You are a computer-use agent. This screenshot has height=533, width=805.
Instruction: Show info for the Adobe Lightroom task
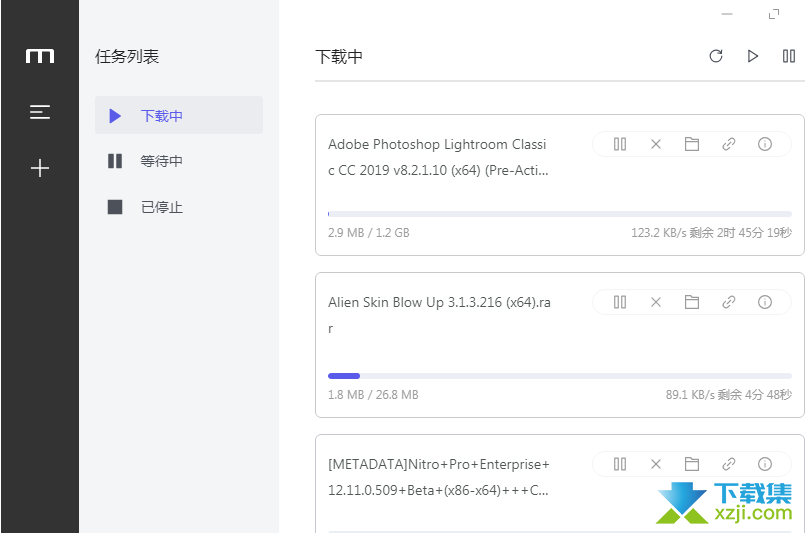tap(765, 144)
